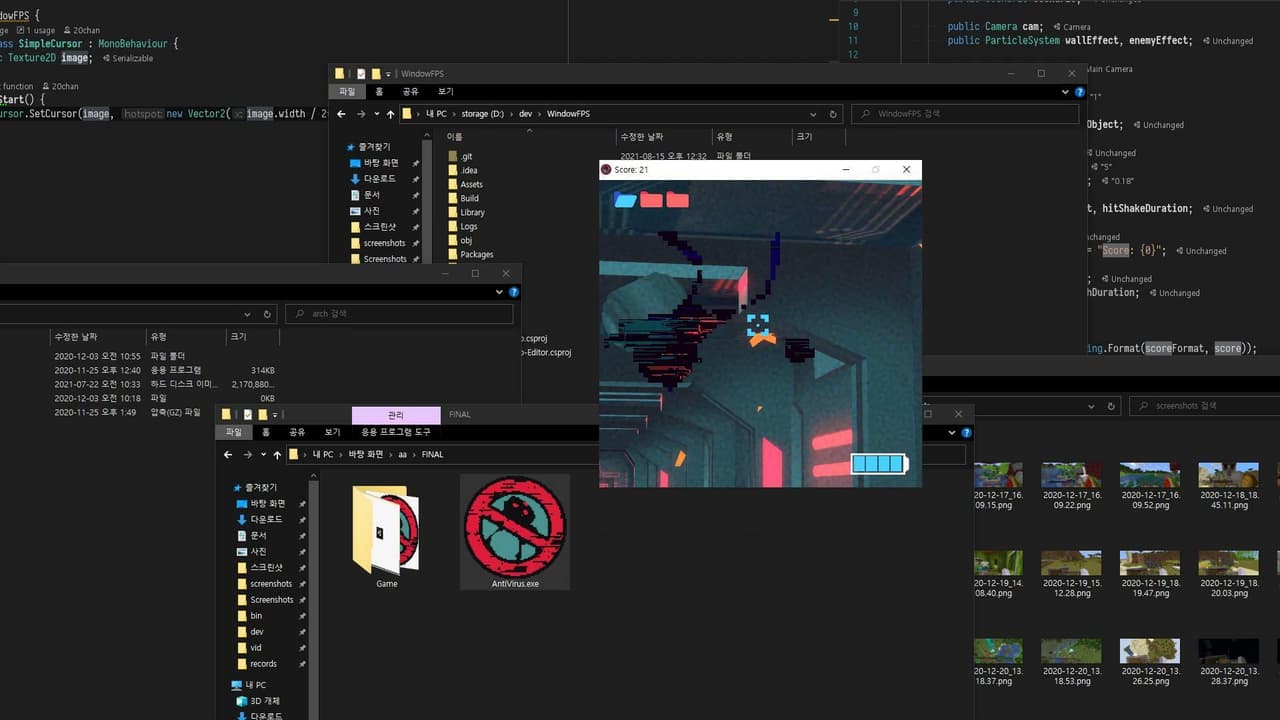
Task: Open help in the WindowFPS explorer window
Action: [x=1079, y=92]
